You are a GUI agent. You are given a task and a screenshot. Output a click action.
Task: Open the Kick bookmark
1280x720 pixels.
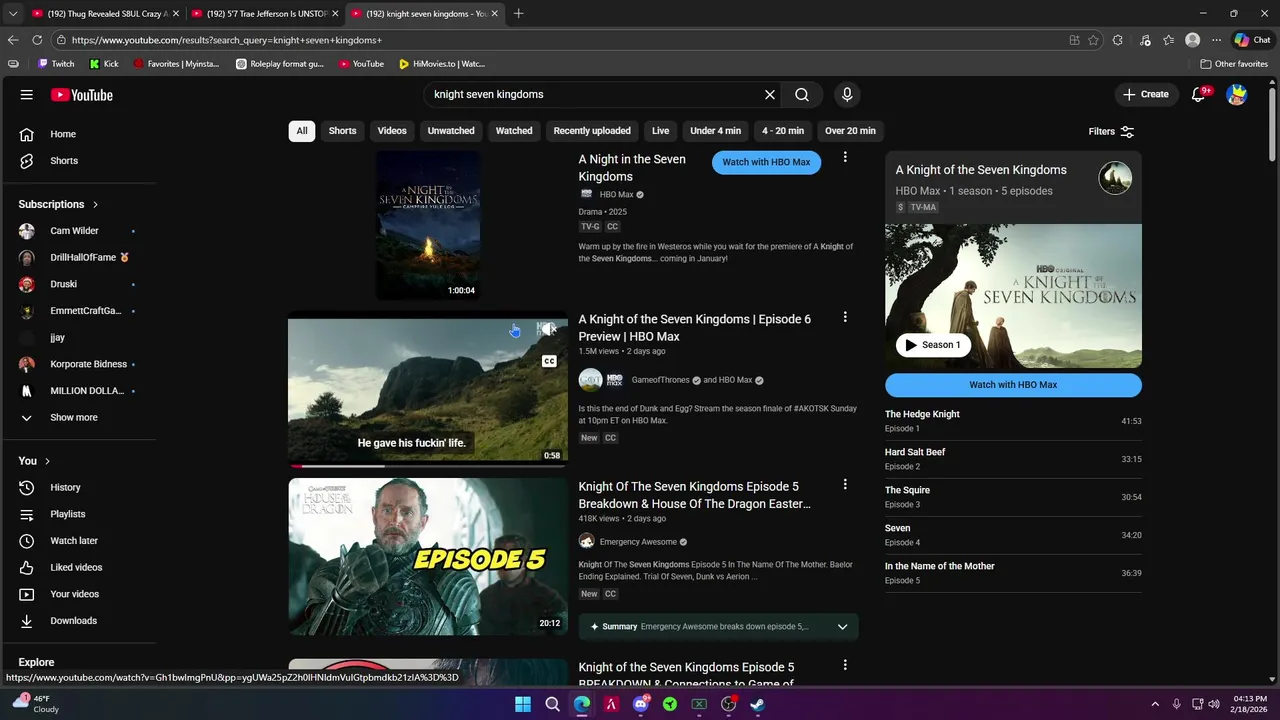point(104,64)
